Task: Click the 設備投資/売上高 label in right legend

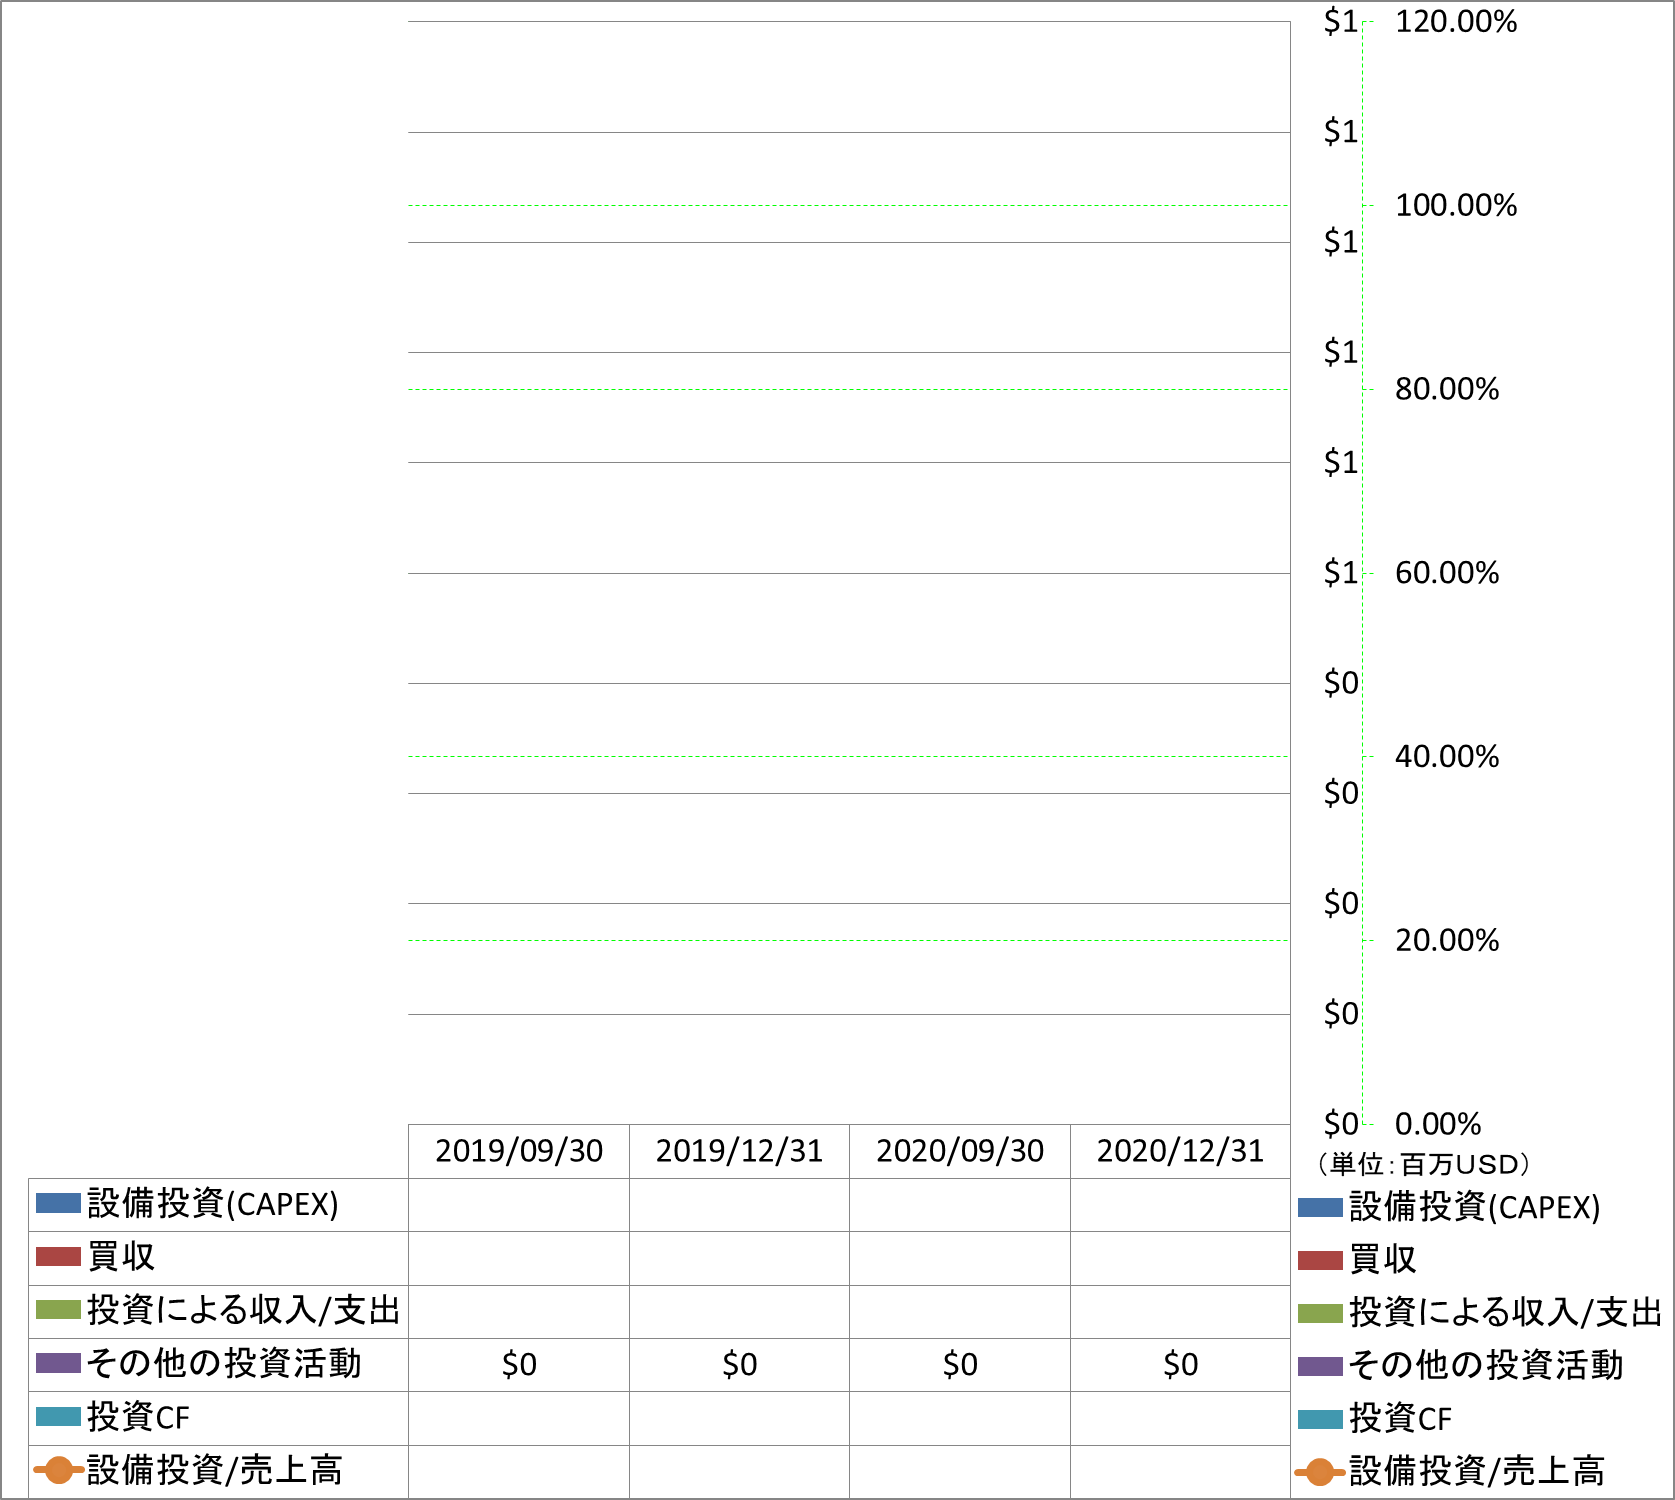Action: pos(1477,1472)
